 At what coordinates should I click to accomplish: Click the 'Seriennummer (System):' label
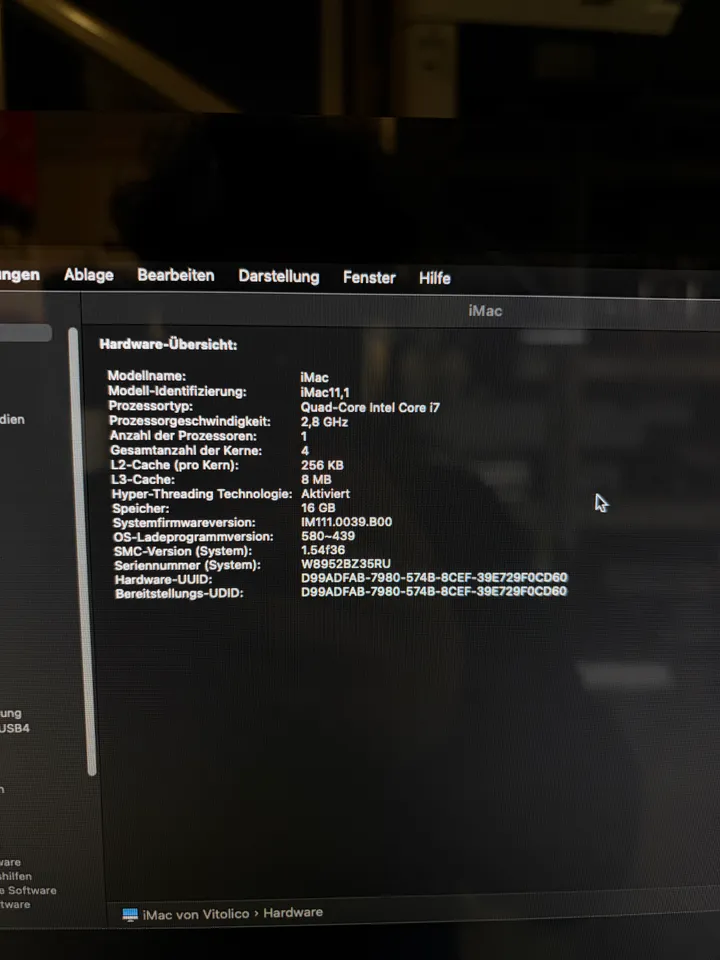tap(187, 565)
